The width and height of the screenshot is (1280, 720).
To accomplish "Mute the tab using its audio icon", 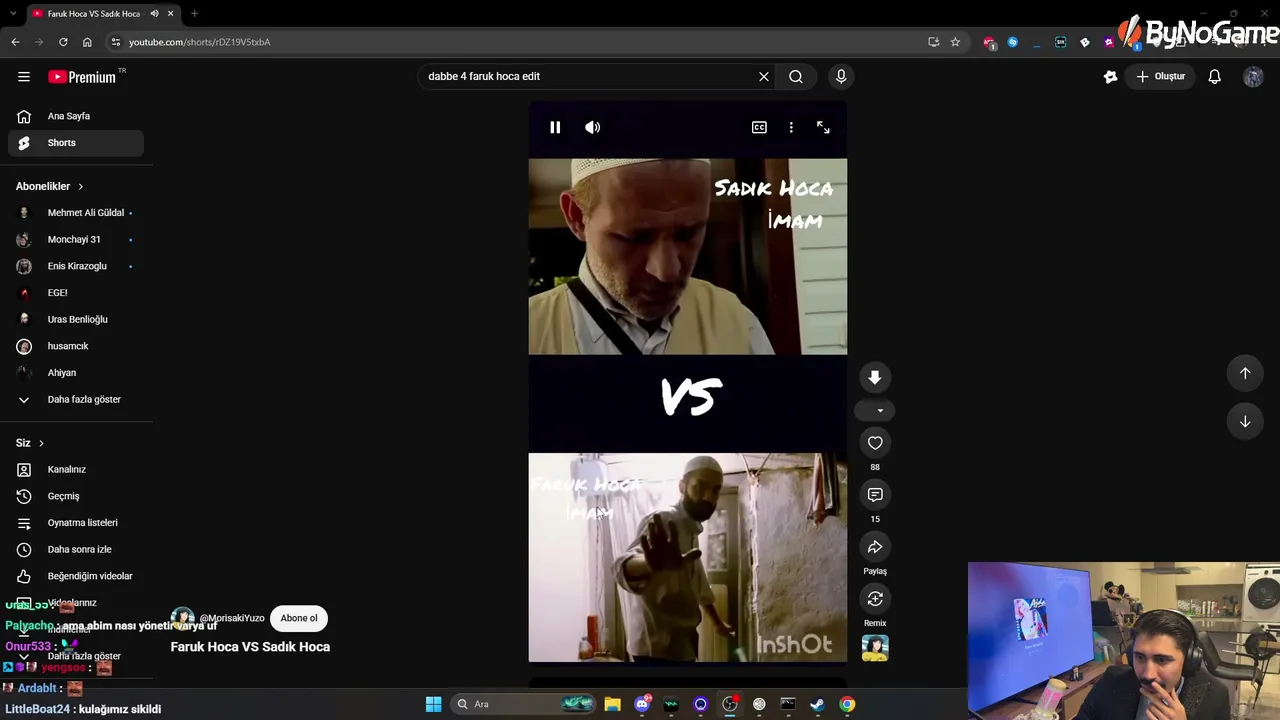I will pyautogui.click(x=154, y=14).
